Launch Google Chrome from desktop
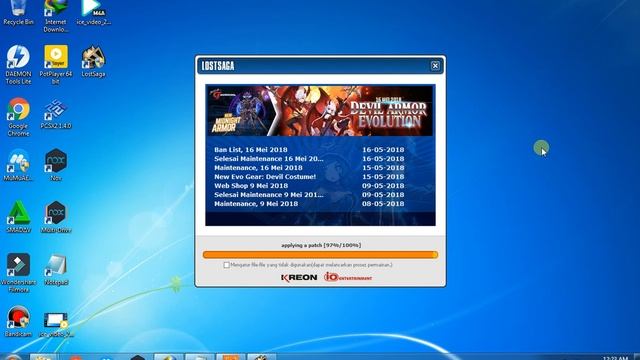This screenshot has width=640, height=360. [18, 116]
